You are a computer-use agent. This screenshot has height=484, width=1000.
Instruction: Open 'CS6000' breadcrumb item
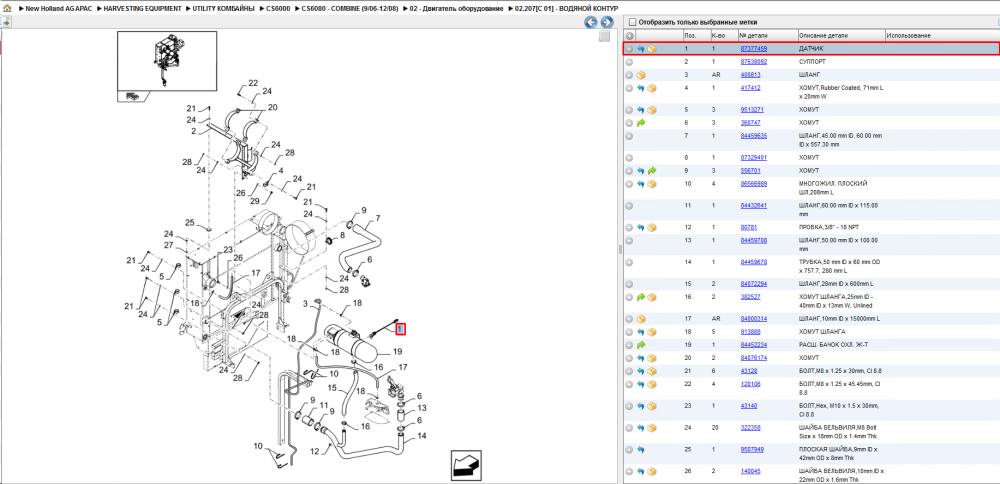click(278, 8)
